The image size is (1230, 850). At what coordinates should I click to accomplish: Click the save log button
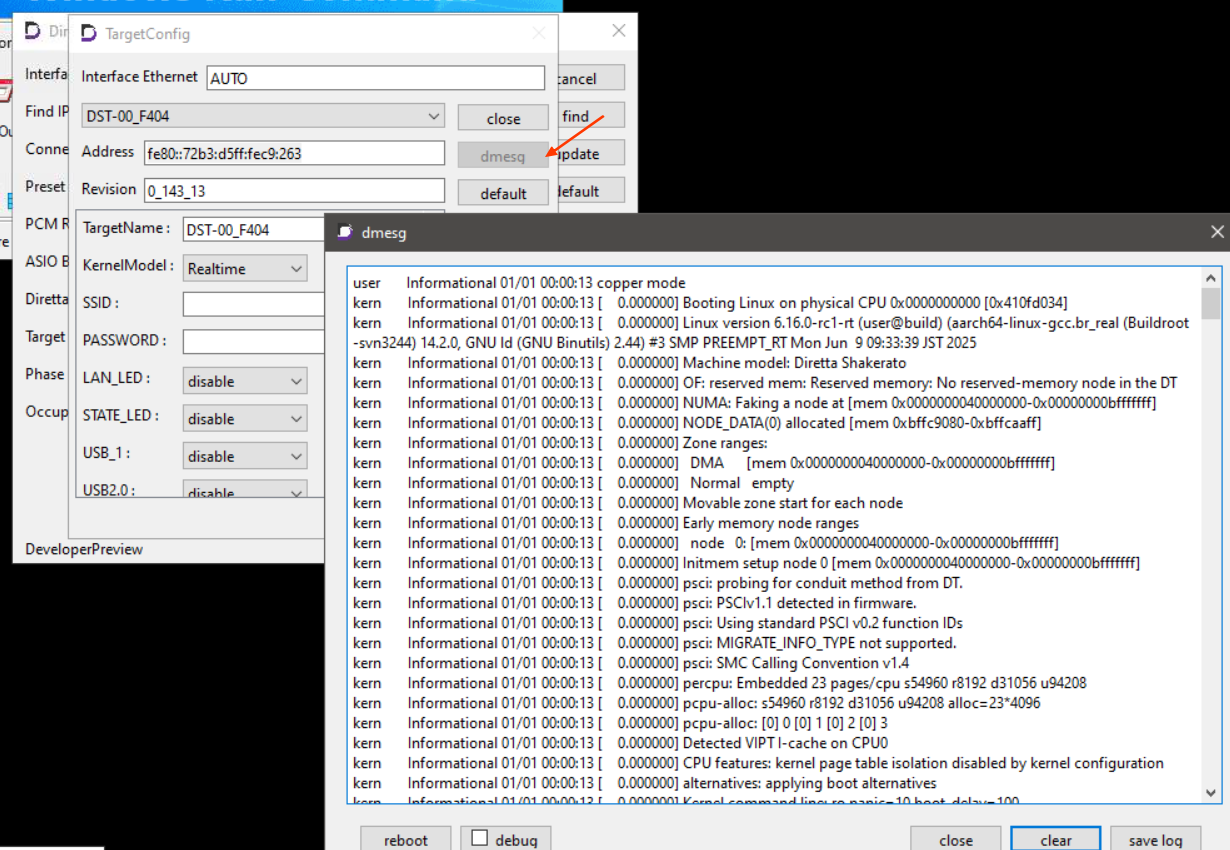tap(1155, 840)
